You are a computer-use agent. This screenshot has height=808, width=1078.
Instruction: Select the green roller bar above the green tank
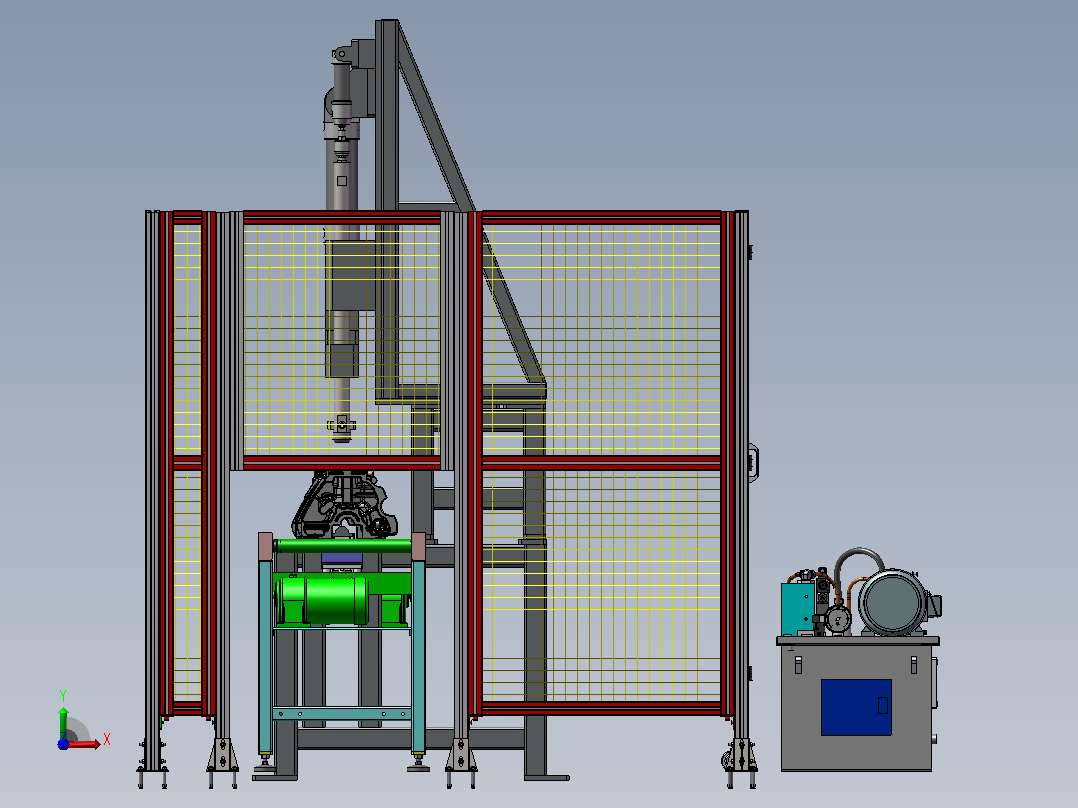pyautogui.click(x=342, y=546)
